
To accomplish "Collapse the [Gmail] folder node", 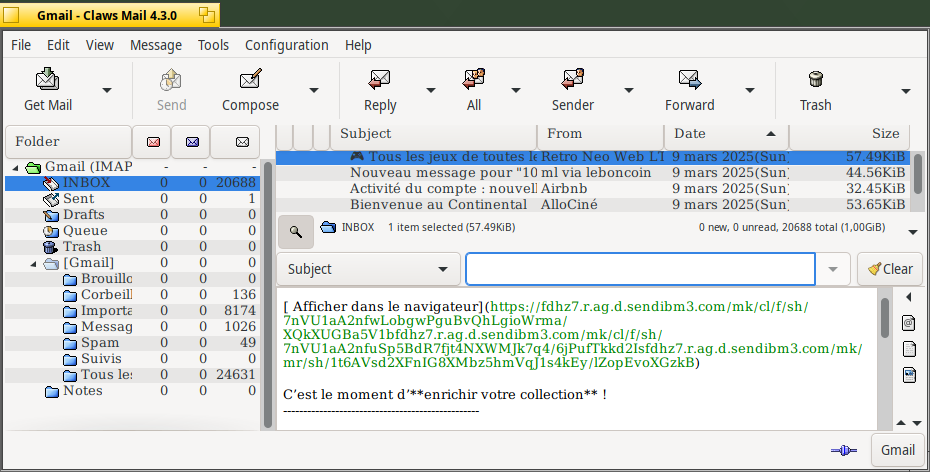I will (x=34, y=264).
